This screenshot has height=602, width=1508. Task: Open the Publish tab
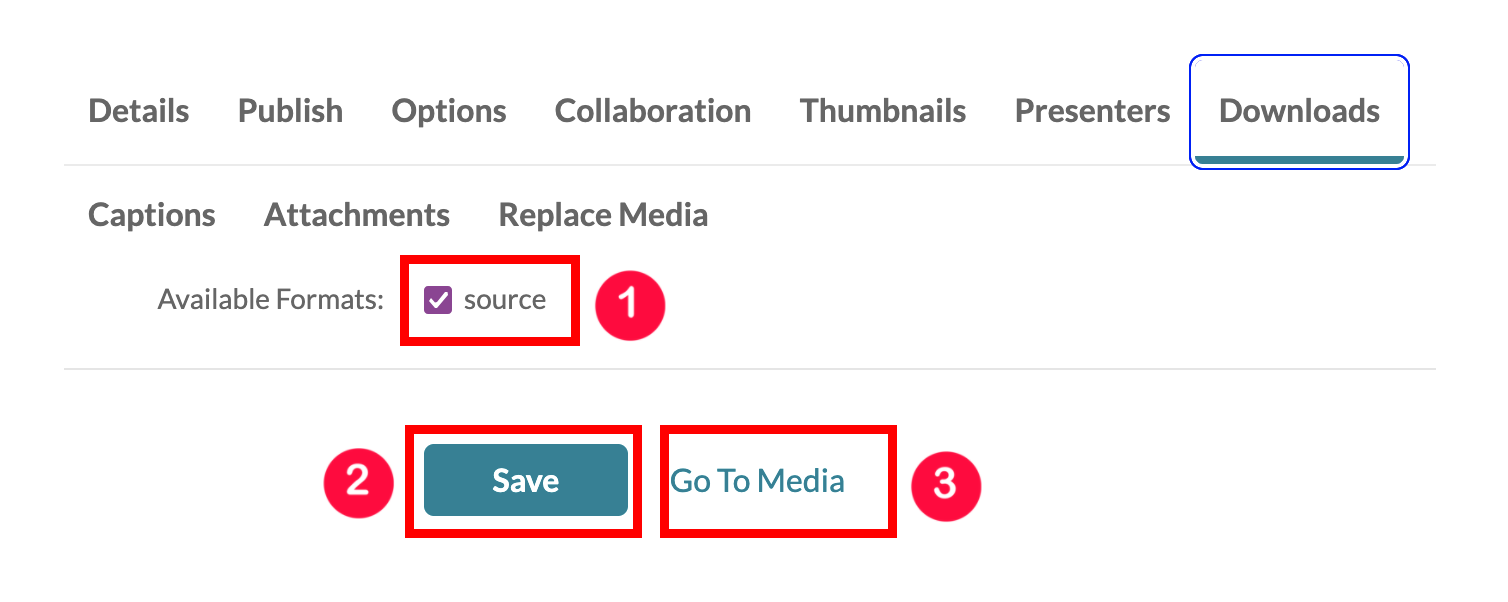click(289, 111)
